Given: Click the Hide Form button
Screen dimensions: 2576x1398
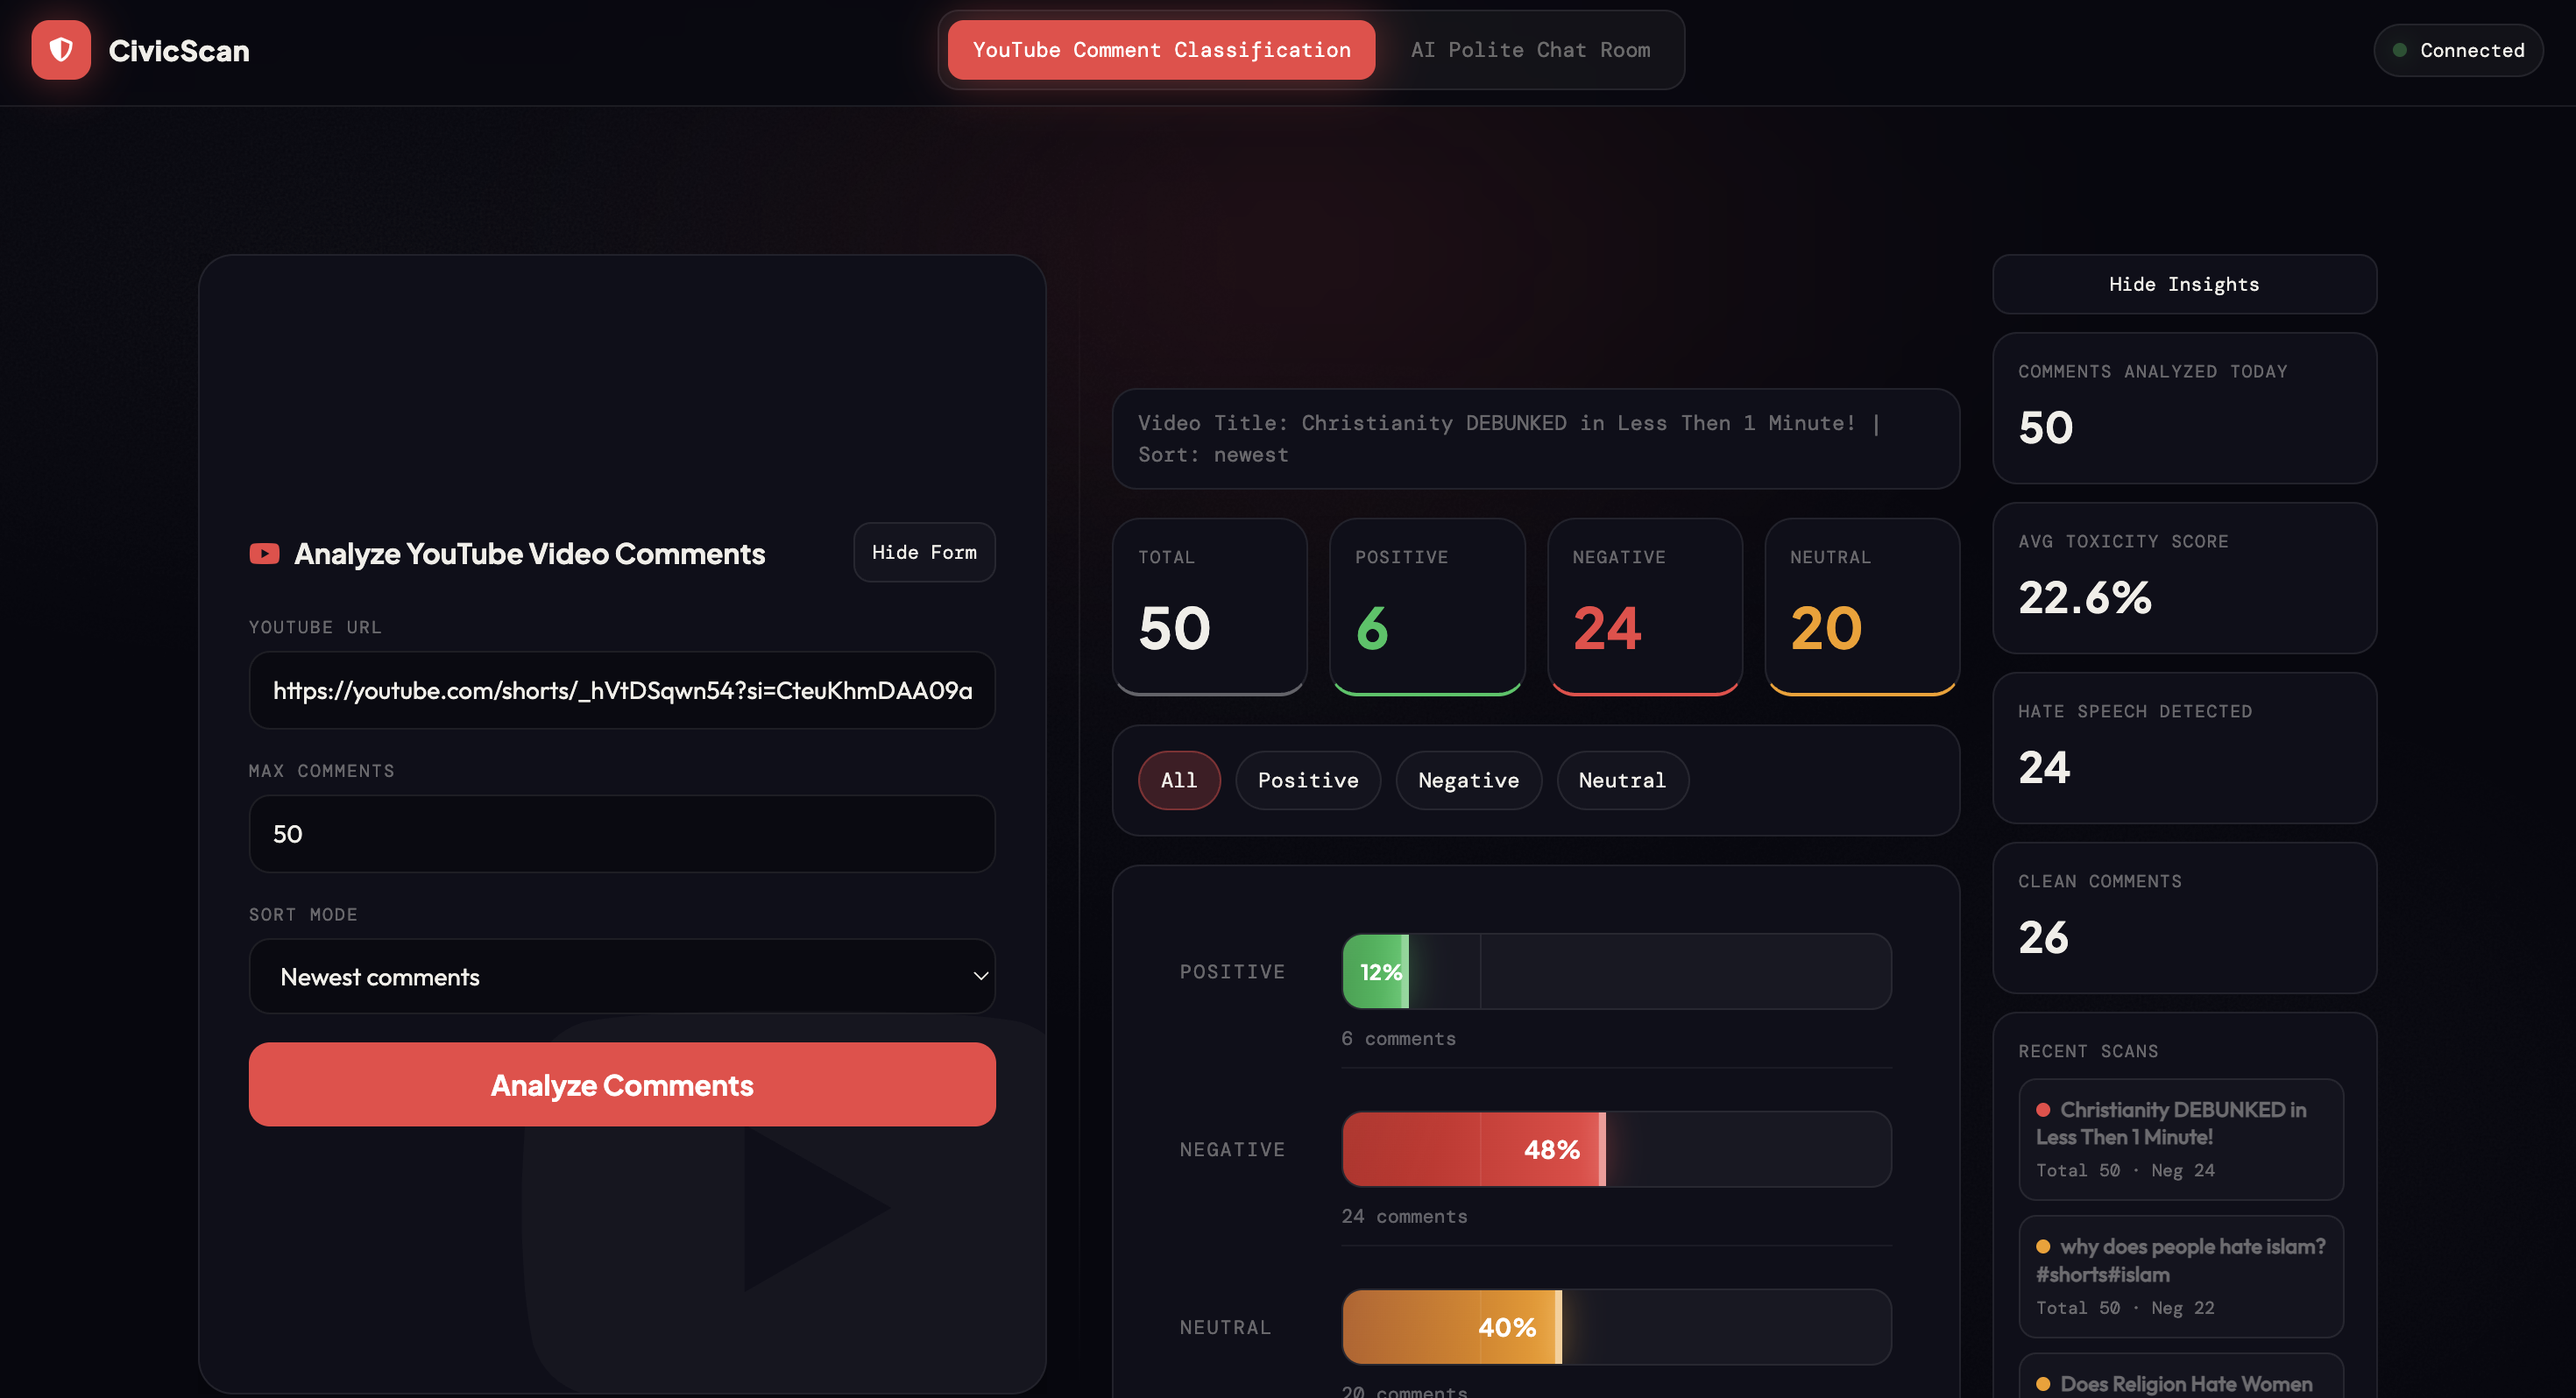Looking at the screenshot, I should point(924,552).
